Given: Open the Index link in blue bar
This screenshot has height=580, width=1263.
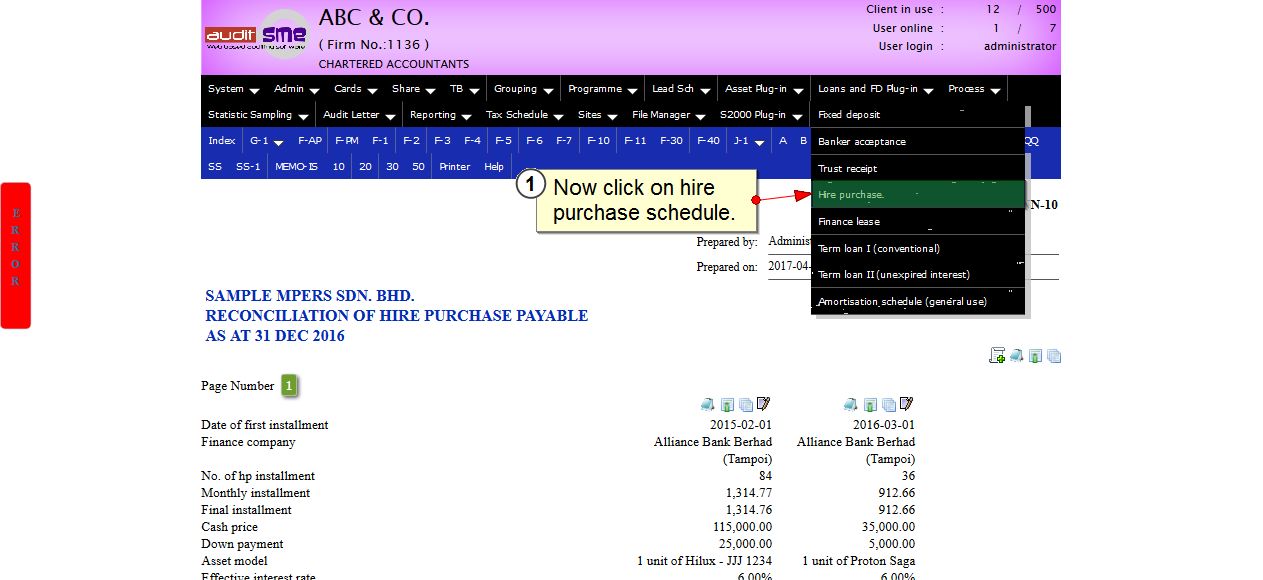Looking at the screenshot, I should tap(221, 141).
